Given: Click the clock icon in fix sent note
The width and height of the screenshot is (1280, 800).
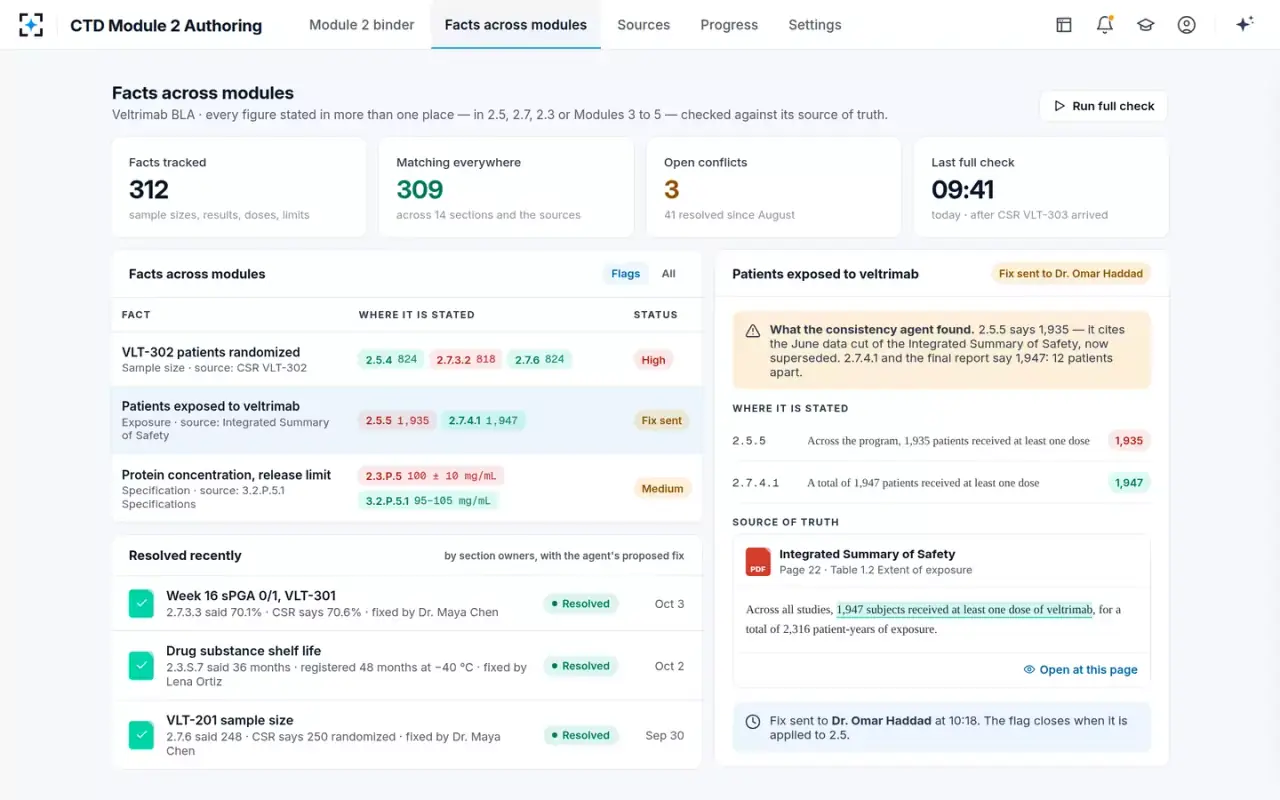Looking at the screenshot, I should click(x=753, y=721).
